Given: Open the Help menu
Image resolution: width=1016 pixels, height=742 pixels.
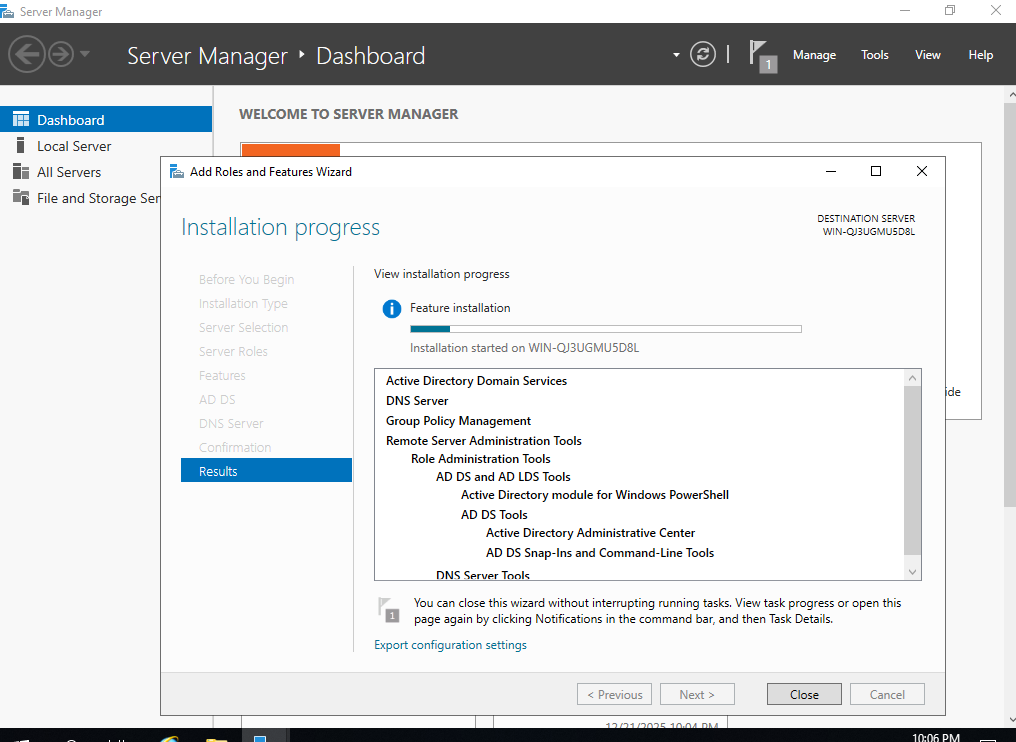Looking at the screenshot, I should coord(980,55).
